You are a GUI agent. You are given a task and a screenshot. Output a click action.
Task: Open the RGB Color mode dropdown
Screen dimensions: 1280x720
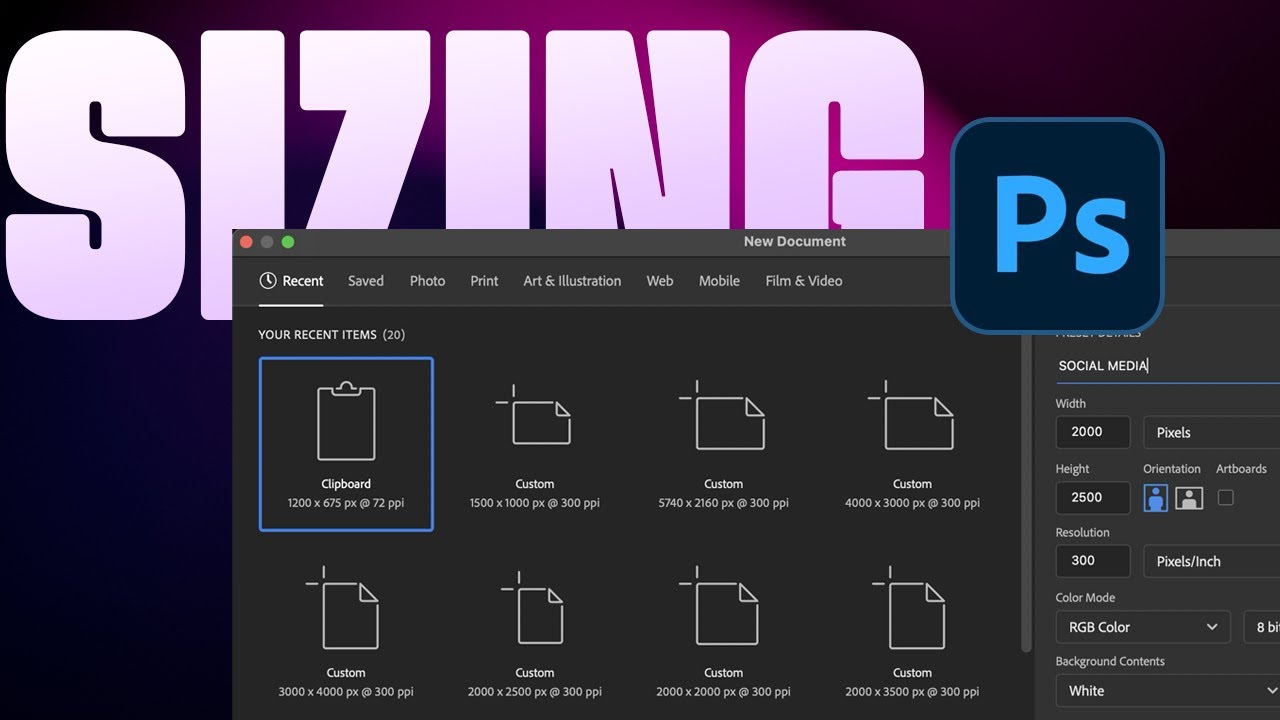pos(1143,627)
